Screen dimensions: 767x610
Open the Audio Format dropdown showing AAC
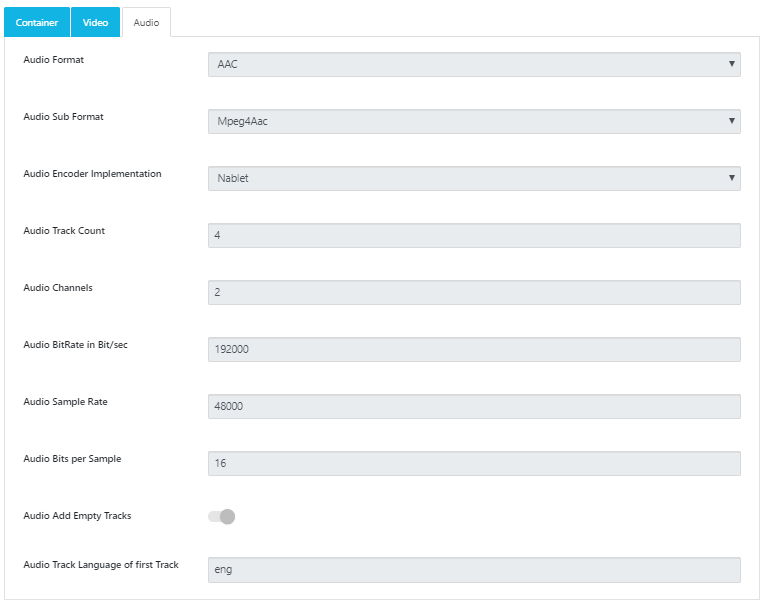pos(473,65)
